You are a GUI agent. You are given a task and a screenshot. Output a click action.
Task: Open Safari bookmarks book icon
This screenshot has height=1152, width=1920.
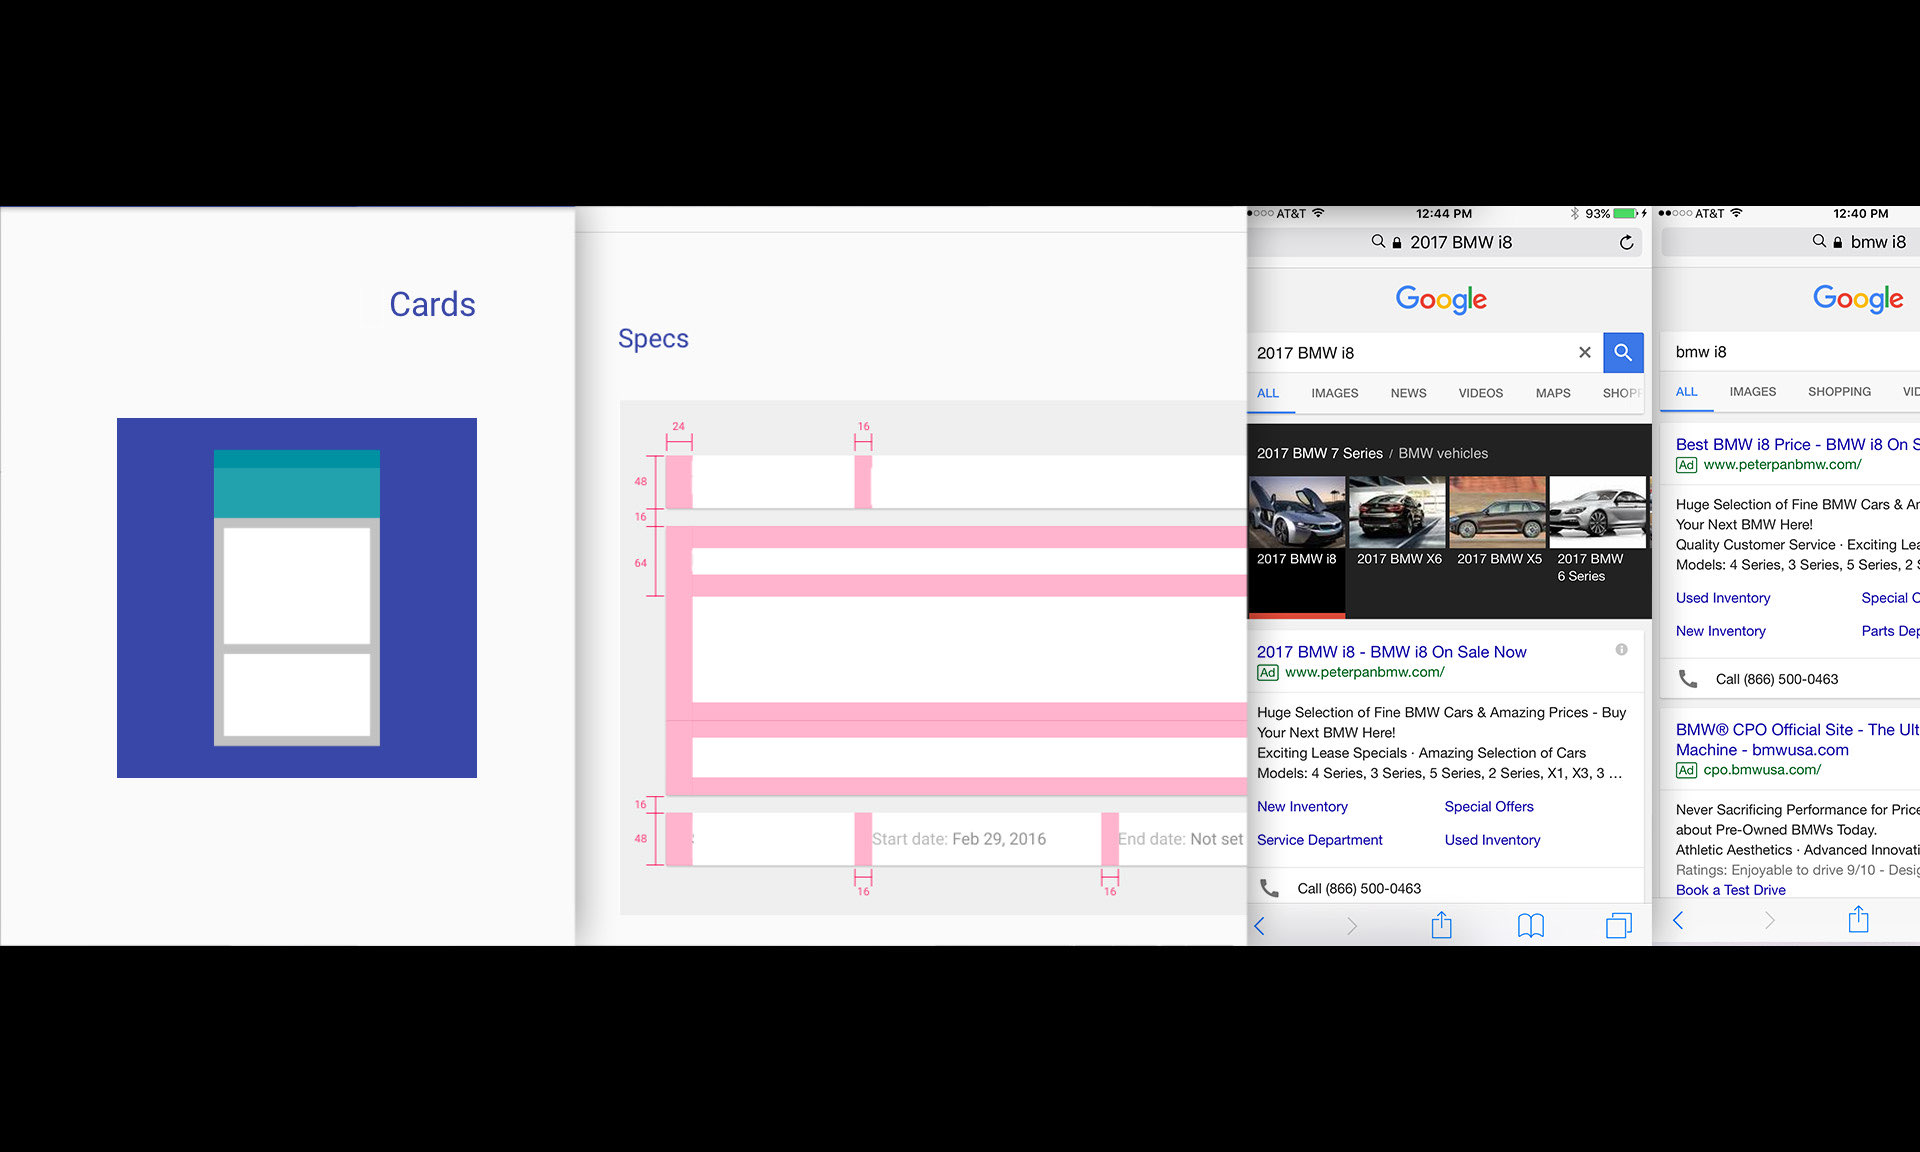click(x=1530, y=926)
